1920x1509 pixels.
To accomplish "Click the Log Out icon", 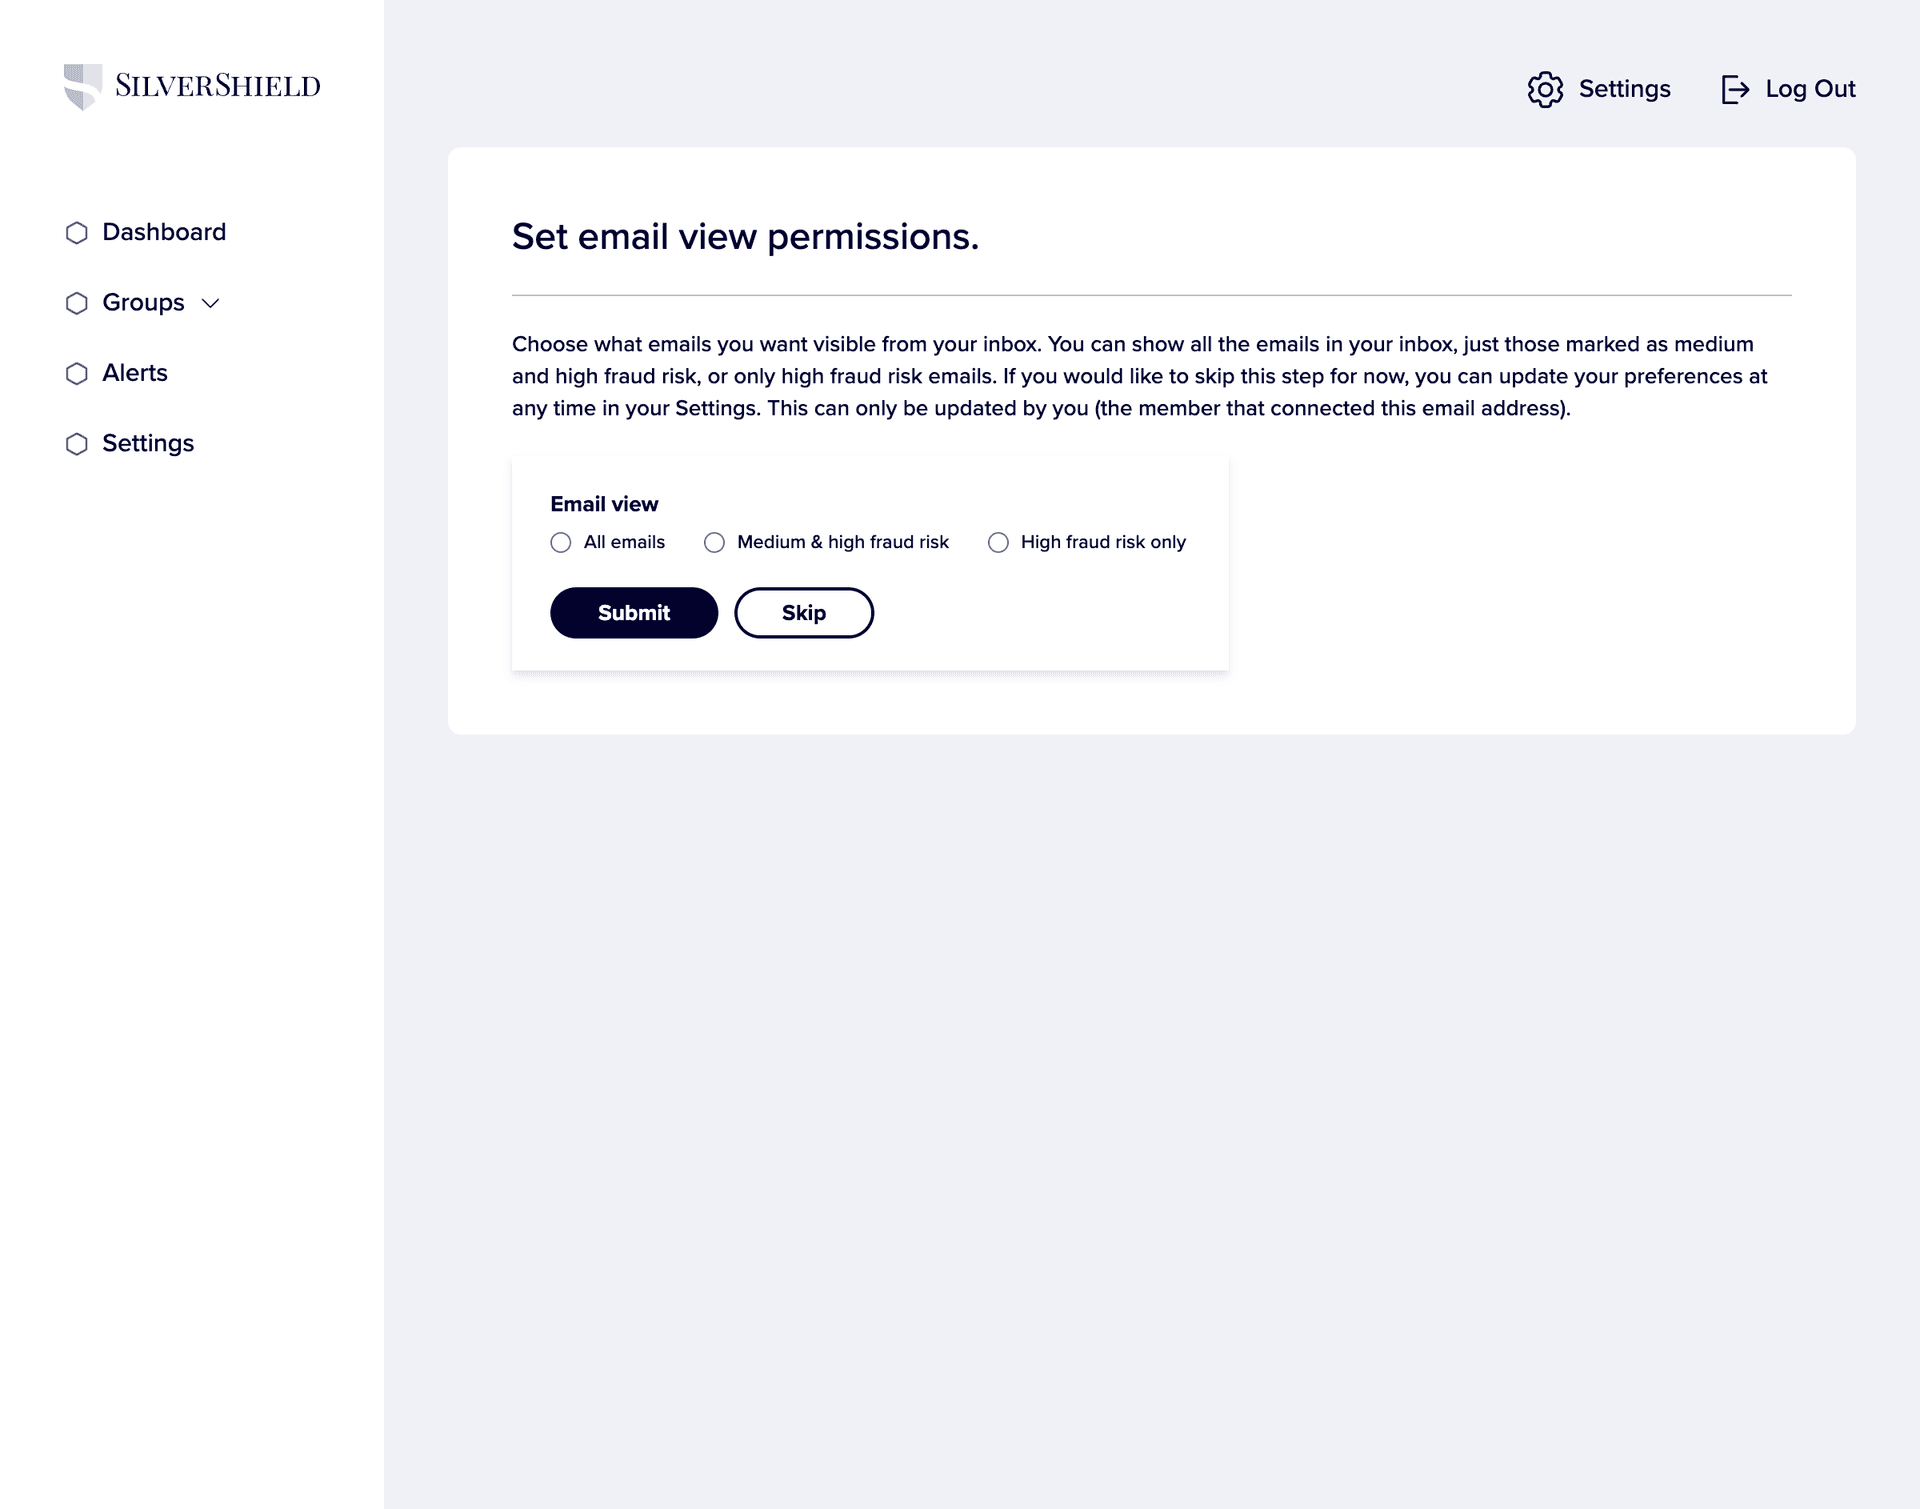I will [1735, 89].
